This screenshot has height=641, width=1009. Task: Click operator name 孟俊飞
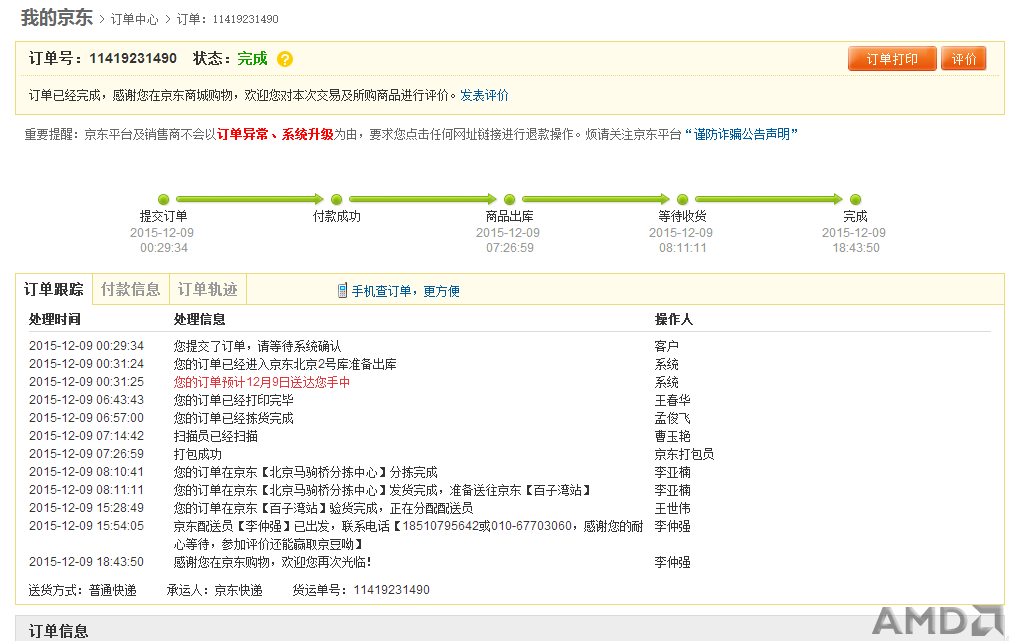(672, 418)
